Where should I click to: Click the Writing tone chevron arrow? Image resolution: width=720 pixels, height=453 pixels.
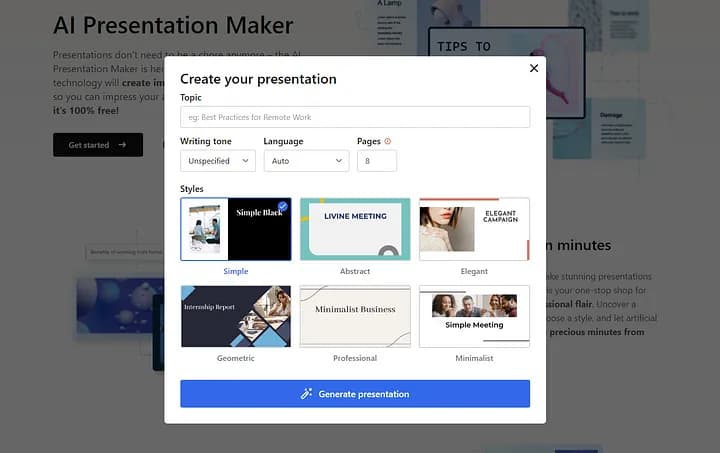(244, 161)
